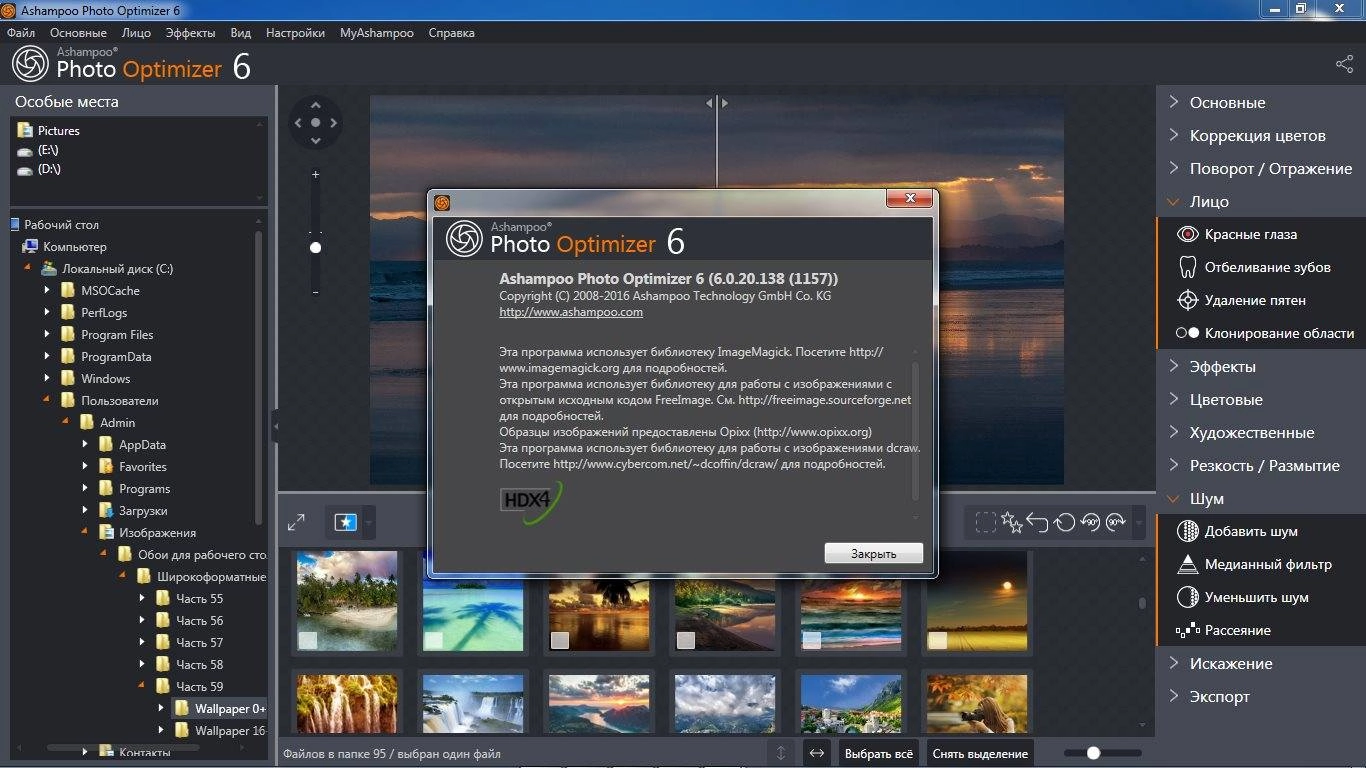This screenshot has width=1366, height=768.
Task: Expand the Program Files folder node
Action: tap(47, 335)
